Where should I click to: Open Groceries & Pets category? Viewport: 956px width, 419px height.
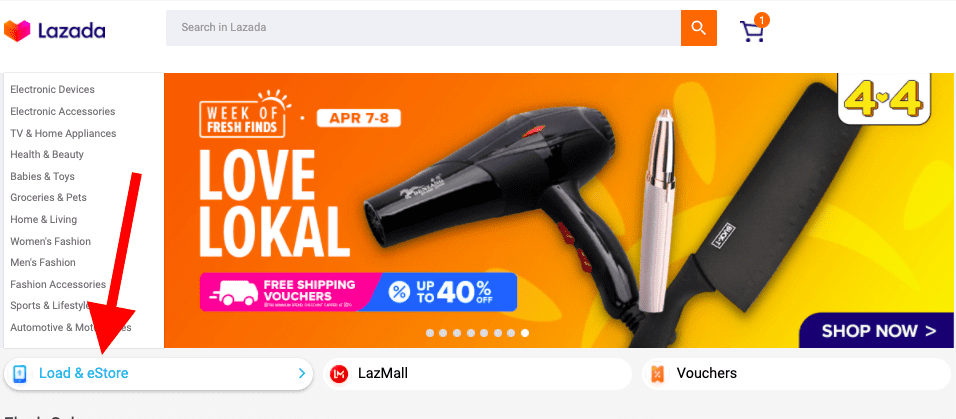tap(48, 198)
